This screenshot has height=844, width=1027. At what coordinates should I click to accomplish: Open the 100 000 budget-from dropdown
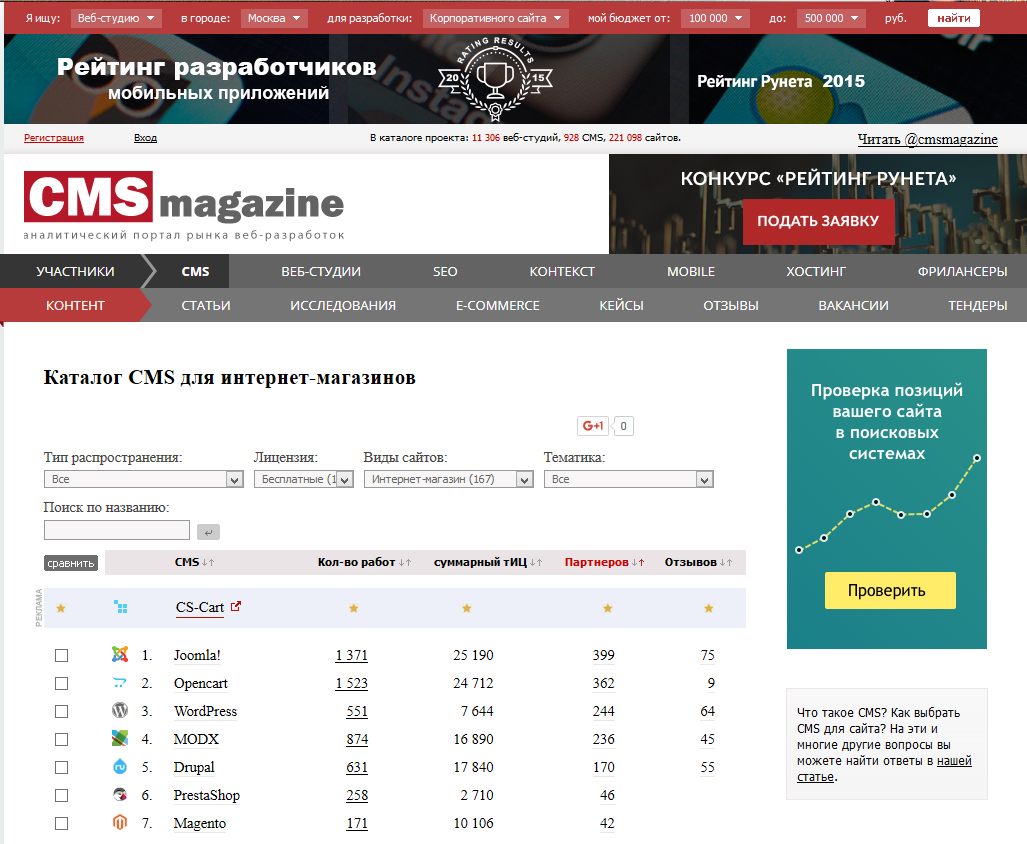tap(715, 18)
